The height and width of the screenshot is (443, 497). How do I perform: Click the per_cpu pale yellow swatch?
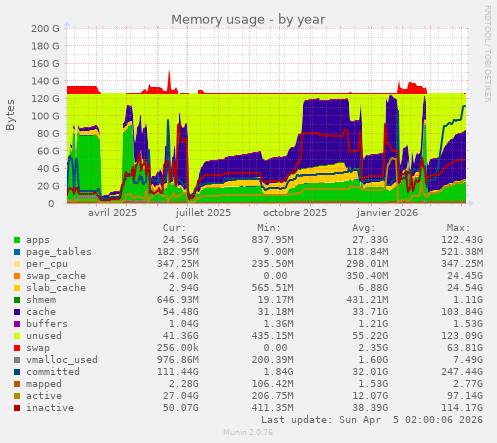17,264
